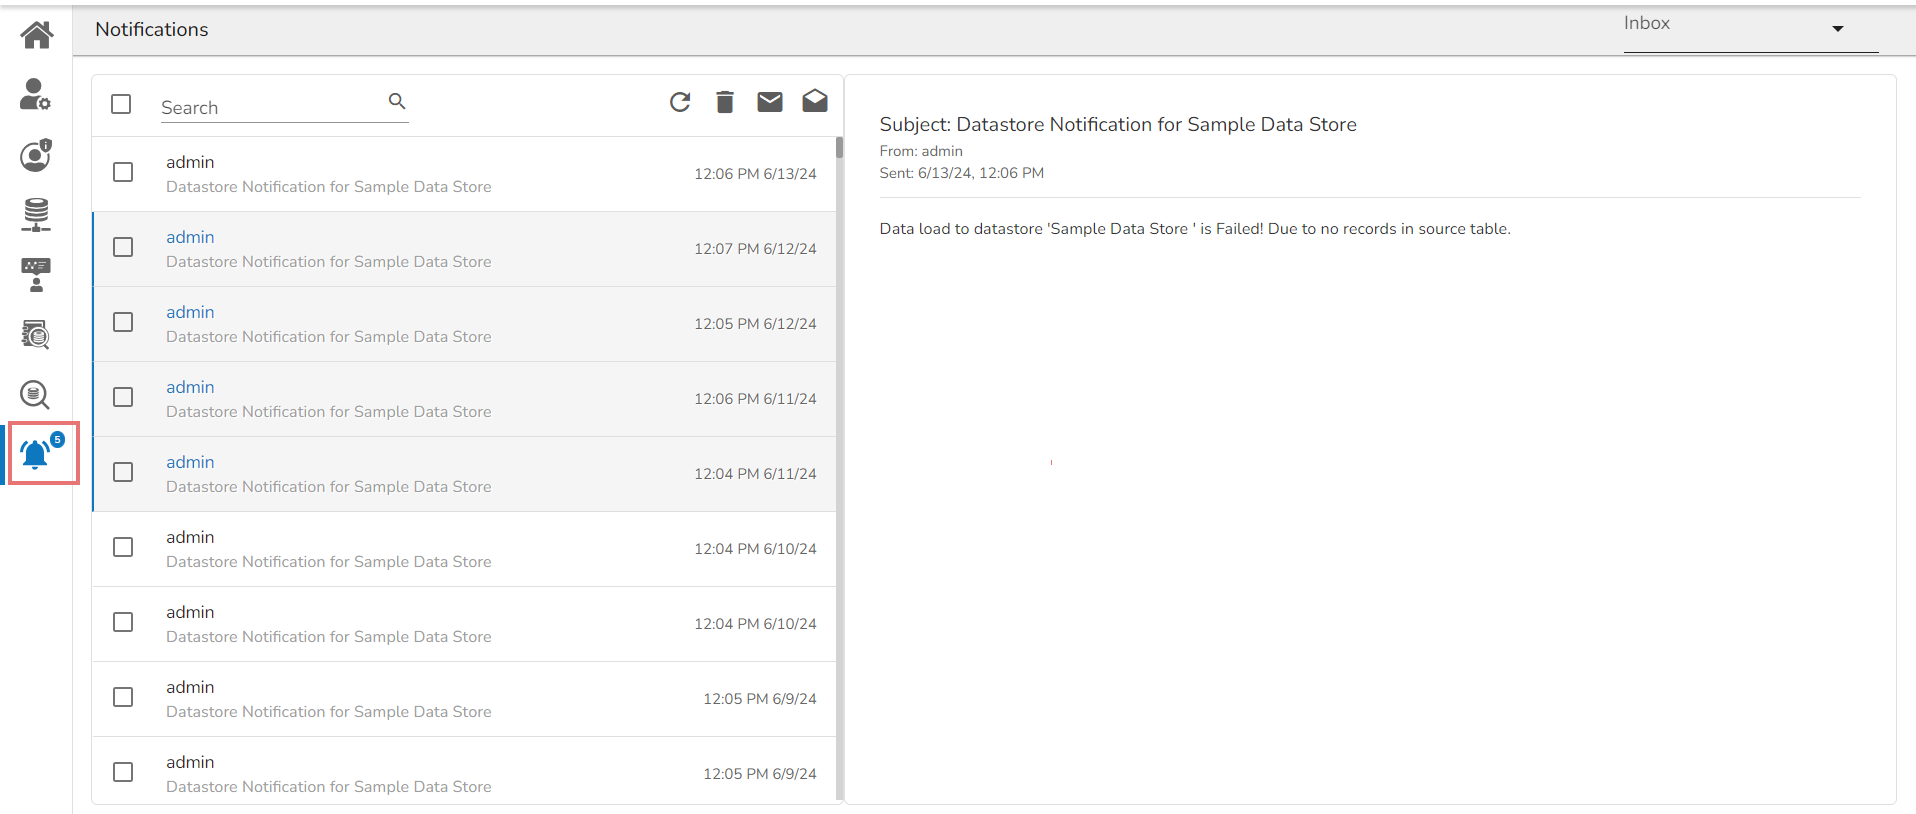Click the search magnifier icon
Image resolution: width=1916 pixels, height=814 pixels.
pyautogui.click(x=397, y=101)
